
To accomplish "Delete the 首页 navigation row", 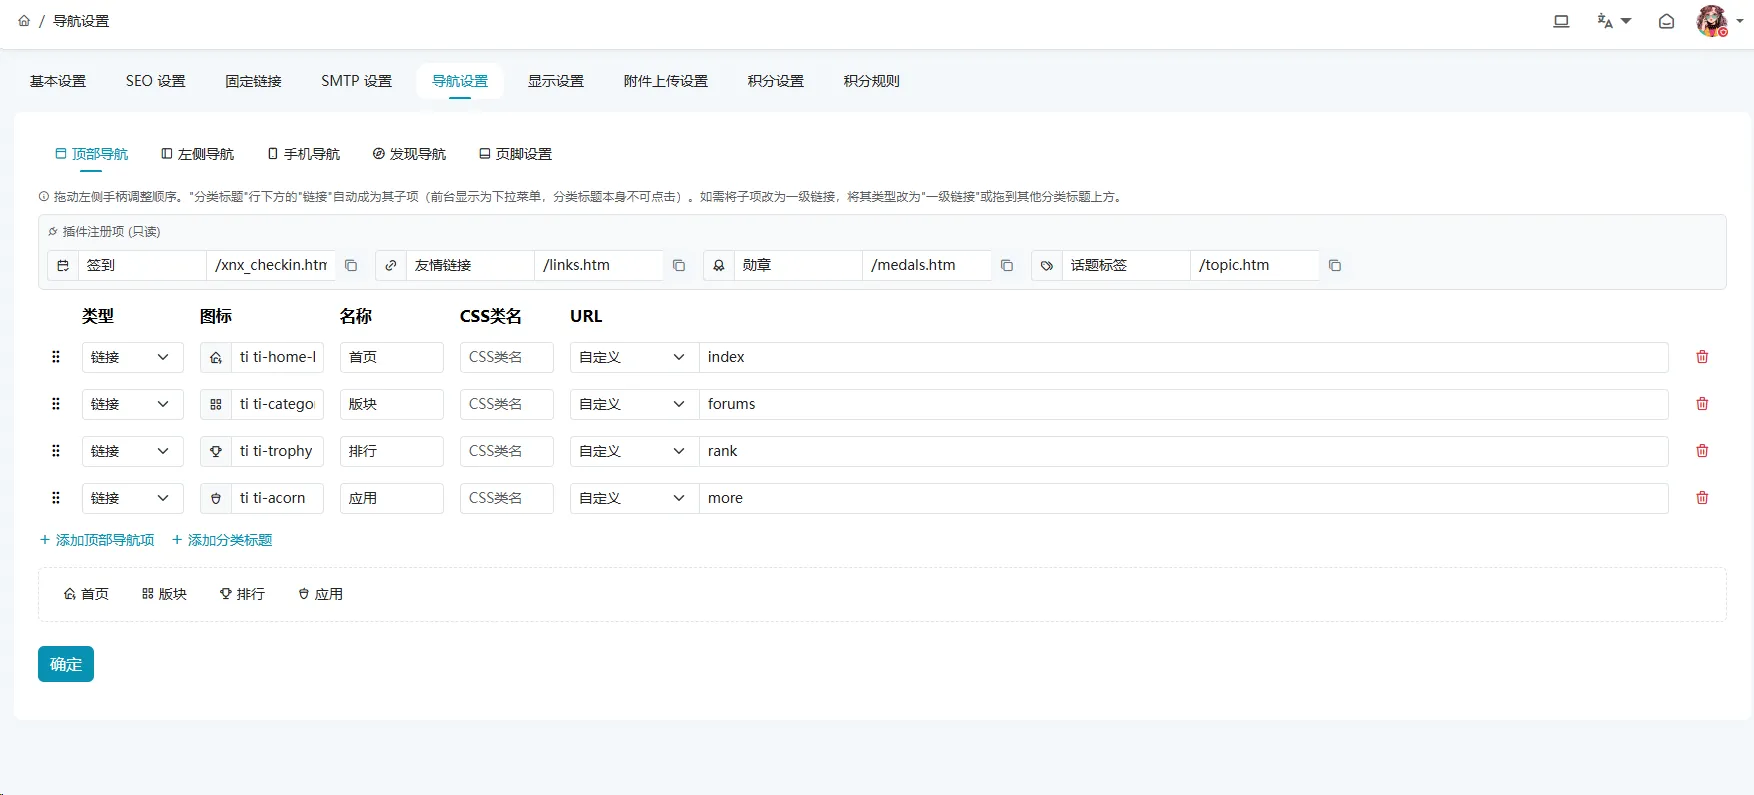I will [1702, 357].
